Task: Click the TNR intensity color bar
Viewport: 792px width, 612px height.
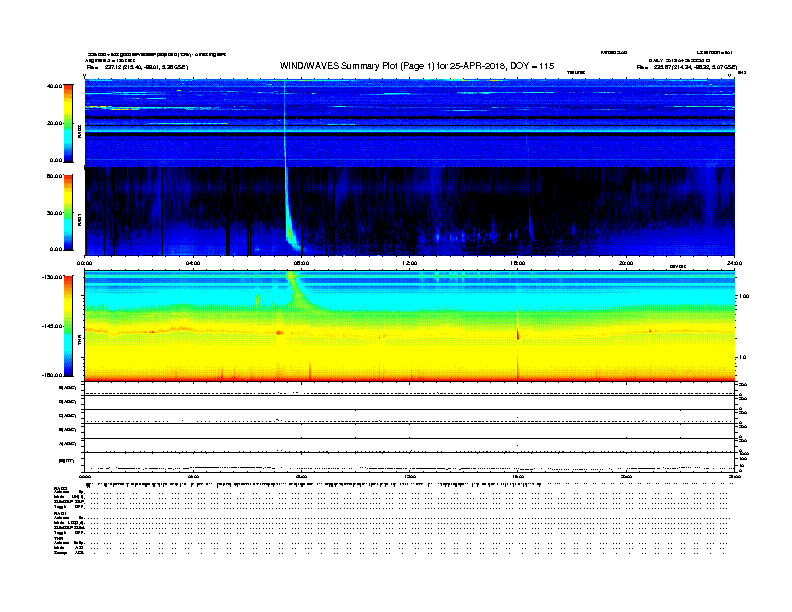Action: coord(68,326)
